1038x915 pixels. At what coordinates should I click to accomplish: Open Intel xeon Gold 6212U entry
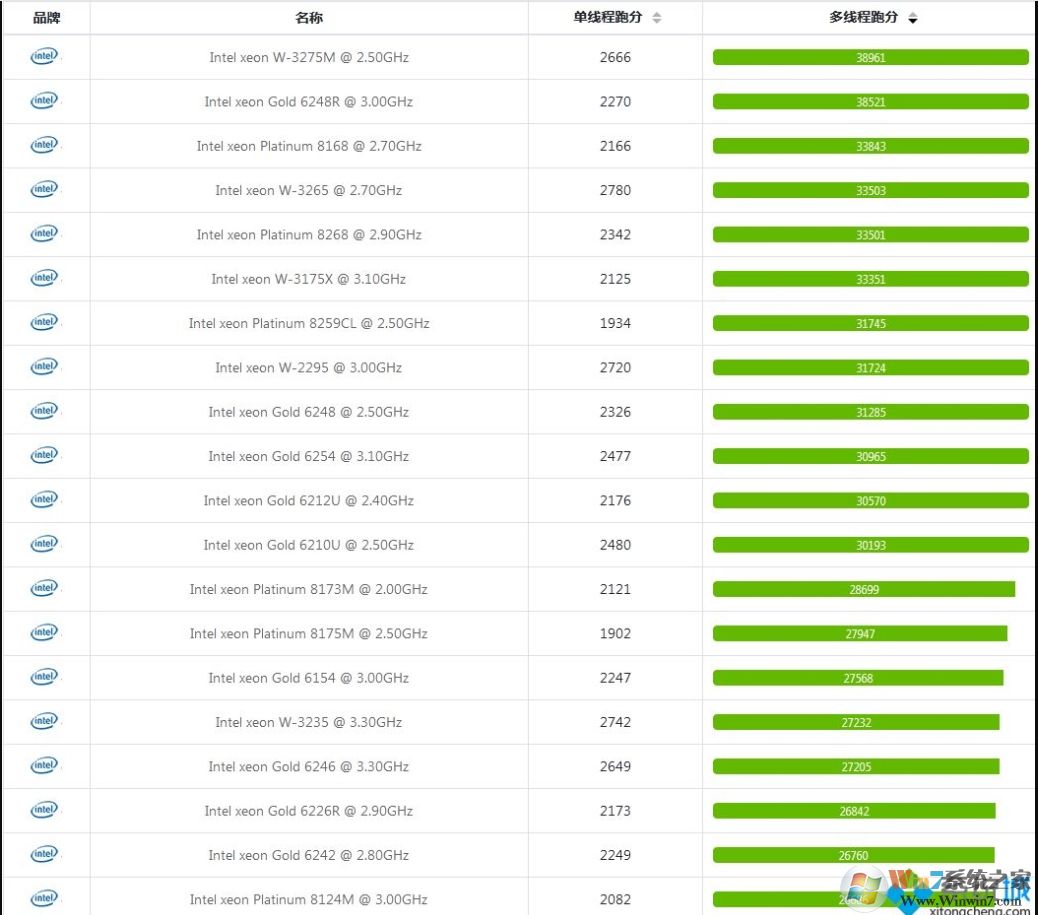click(308, 501)
